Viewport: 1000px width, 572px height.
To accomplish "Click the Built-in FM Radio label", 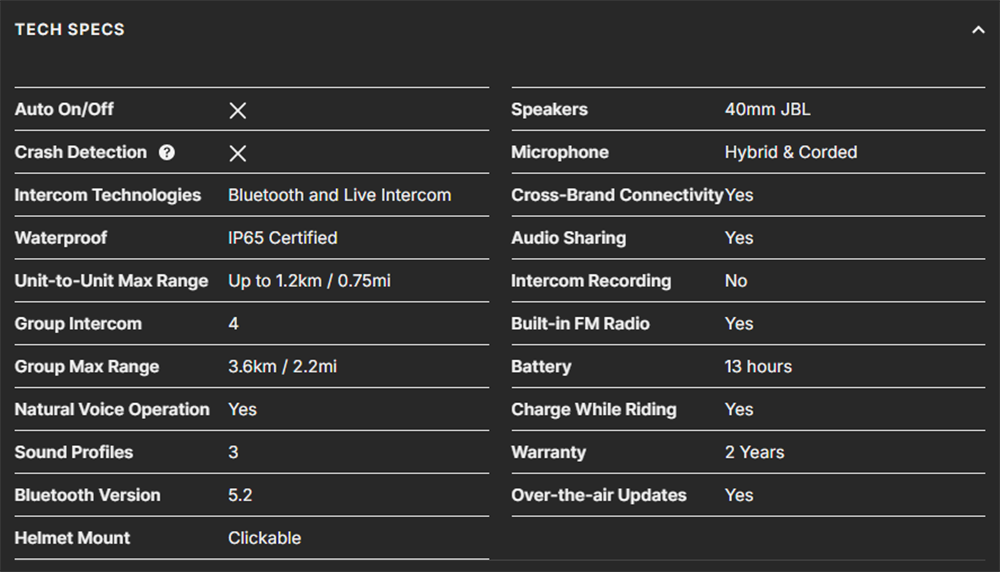I will click(580, 323).
